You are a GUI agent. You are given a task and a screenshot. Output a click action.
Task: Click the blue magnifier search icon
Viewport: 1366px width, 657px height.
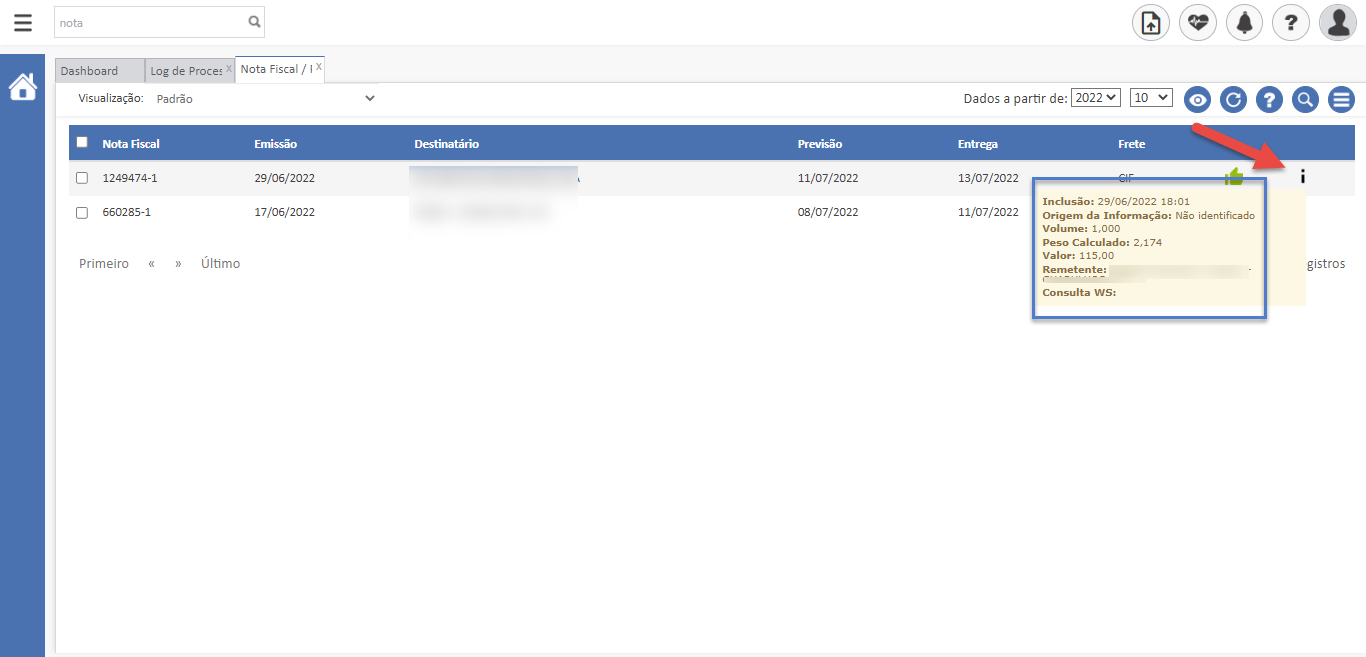coord(1305,99)
